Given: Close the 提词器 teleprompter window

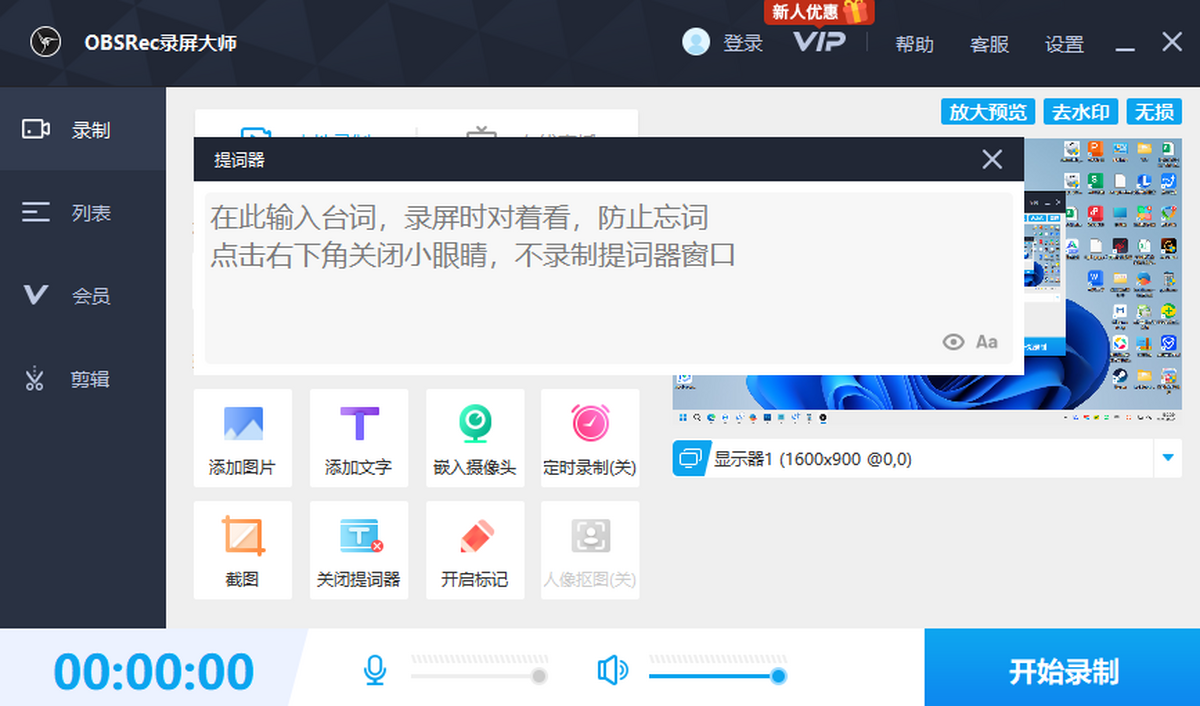Looking at the screenshot, I should (x=992, y=159).
